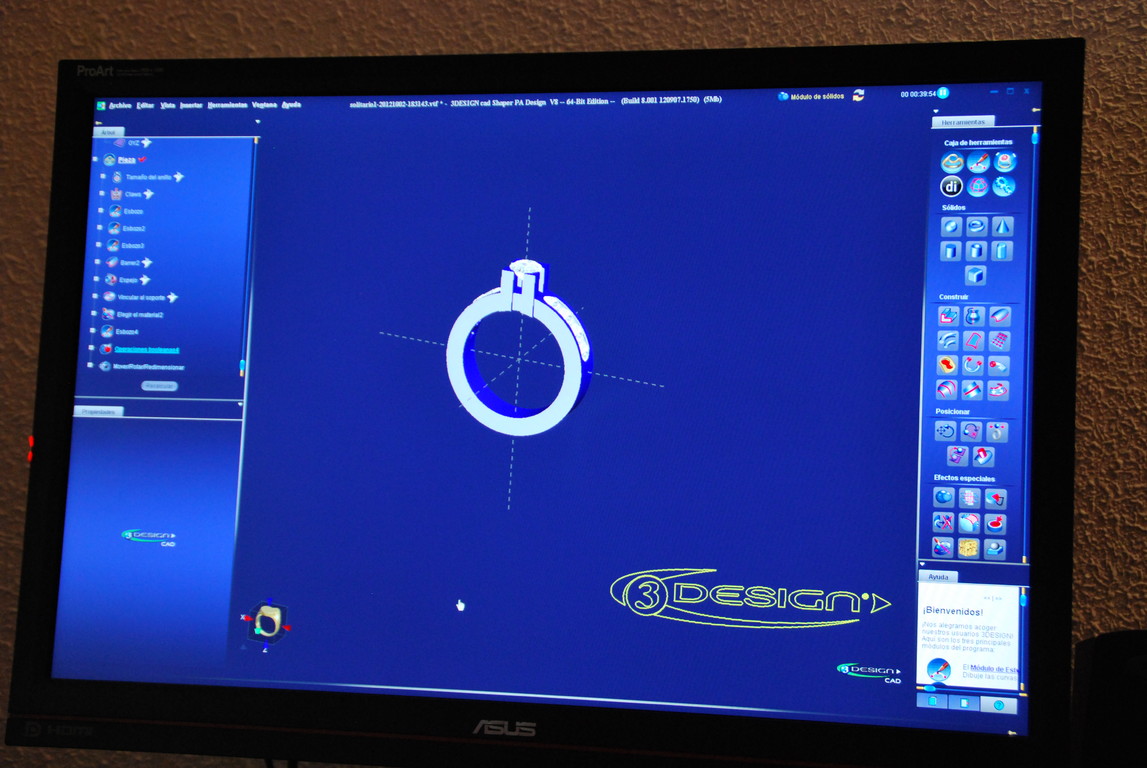Select the cube solid tool
This screenshot has height=768, width=1147.
tap(976, 275)
